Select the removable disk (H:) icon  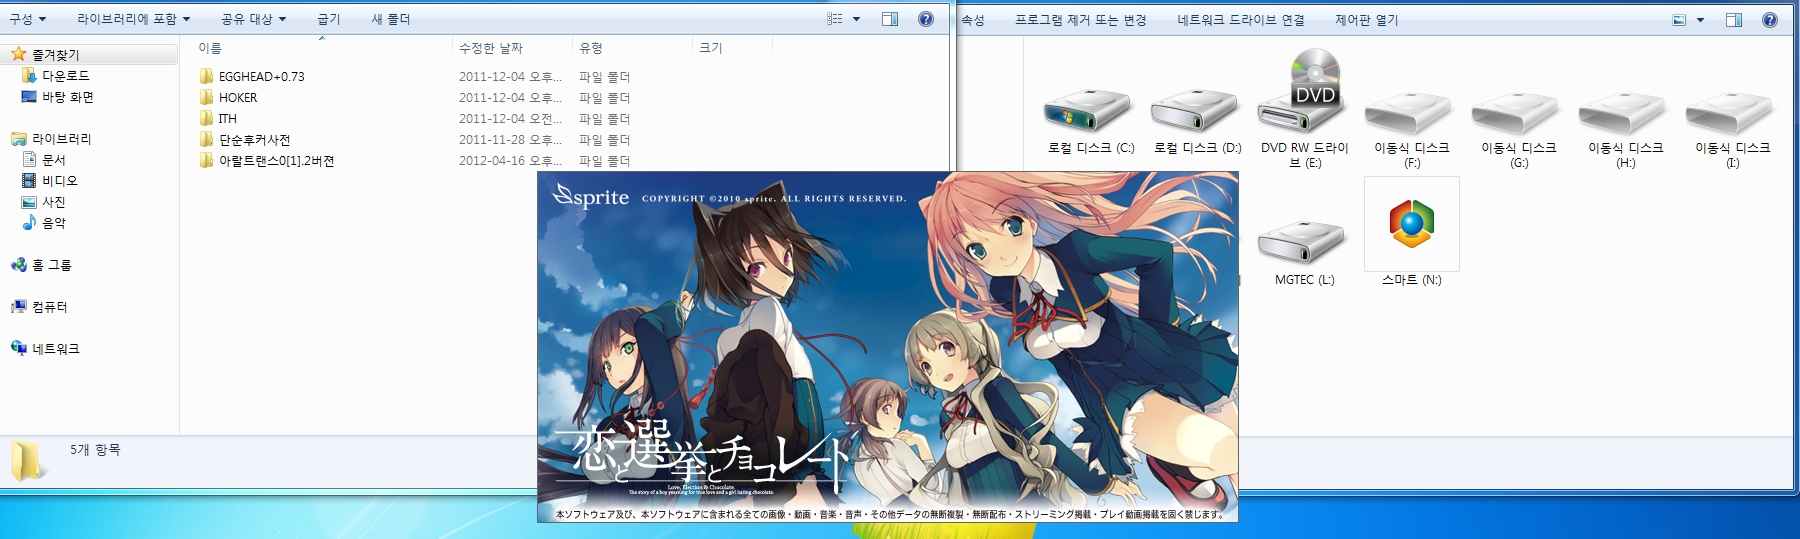1625,115
